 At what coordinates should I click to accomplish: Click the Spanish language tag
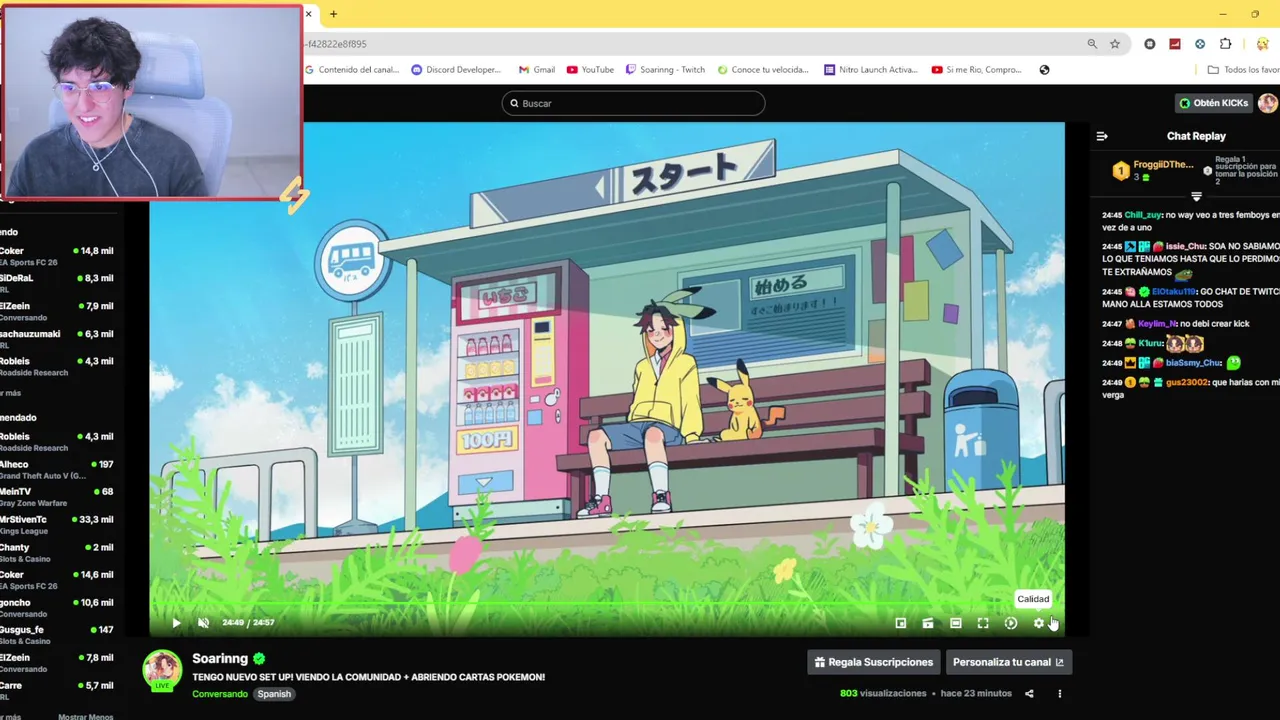tap(274, 694)
